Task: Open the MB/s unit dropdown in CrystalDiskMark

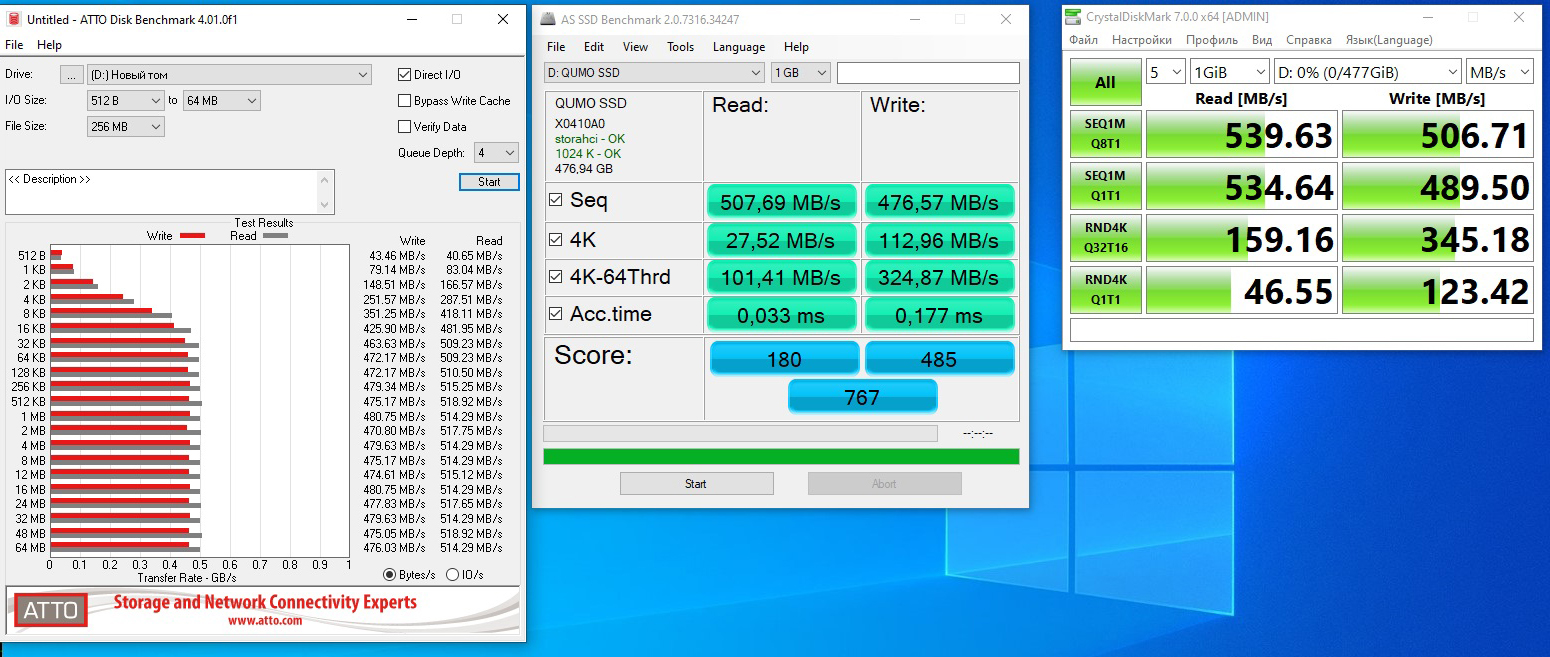Action: coord(1499,72)
